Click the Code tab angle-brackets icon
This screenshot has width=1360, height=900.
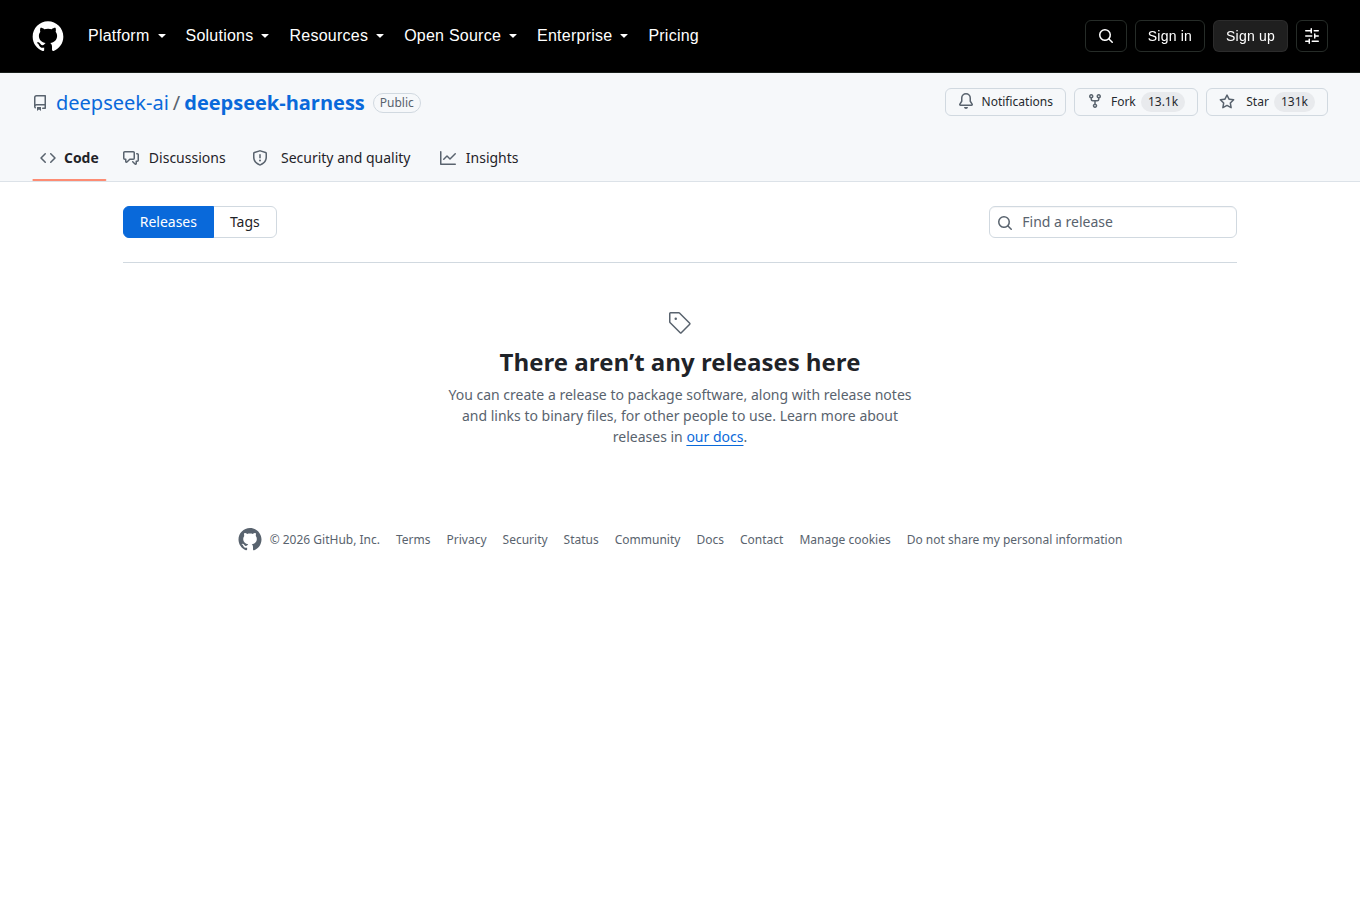pyautogui.click(x=48, y=158)
